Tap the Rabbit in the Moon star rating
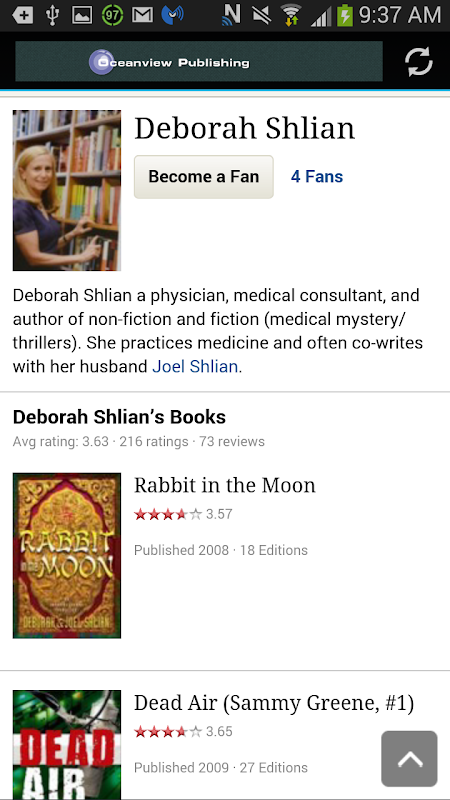 tap(183, 514)
